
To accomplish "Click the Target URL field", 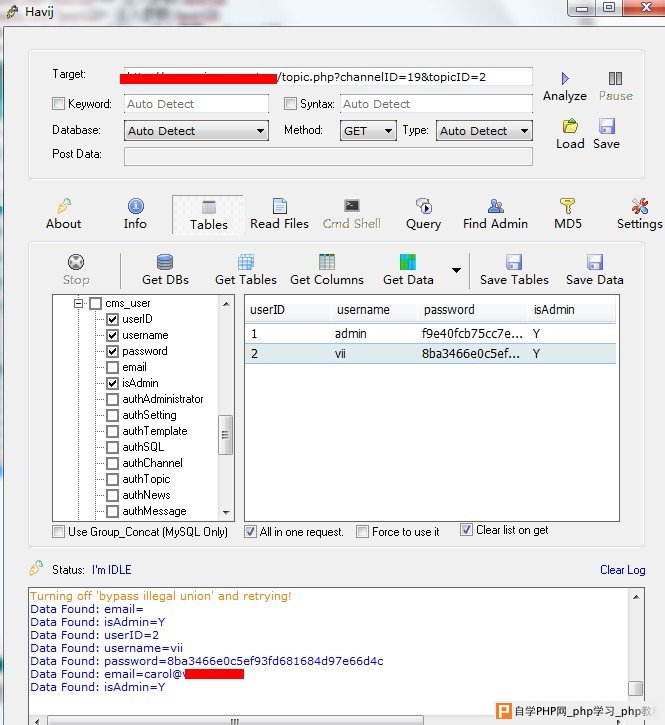I will (x=328, y=77).
